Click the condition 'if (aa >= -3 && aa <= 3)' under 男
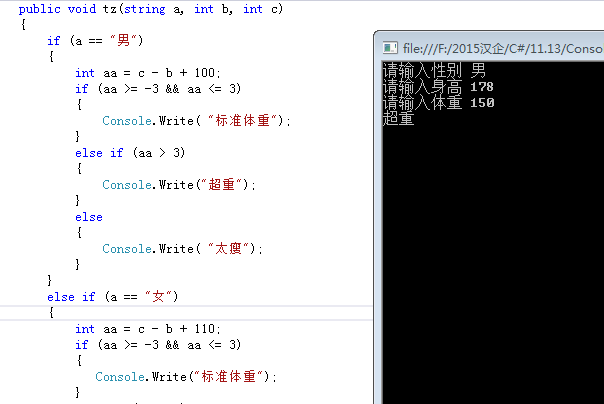 coord(158,89)
